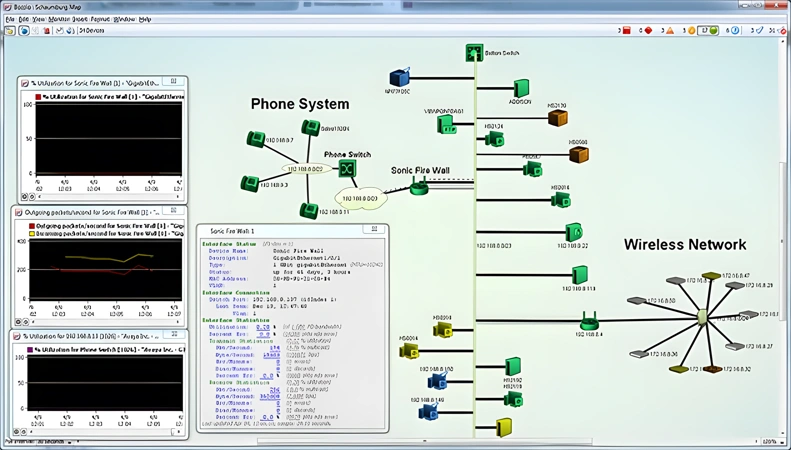791x450 pixels.
Task: Select the wireless access point icon on backbone
Action: tap(589, 321)
